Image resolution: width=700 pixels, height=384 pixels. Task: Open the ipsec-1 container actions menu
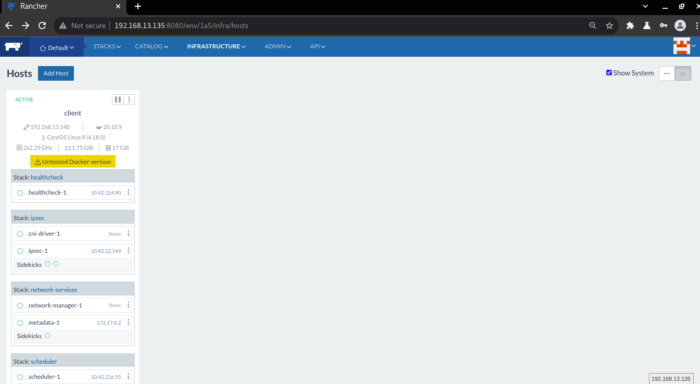pos(129,250)
